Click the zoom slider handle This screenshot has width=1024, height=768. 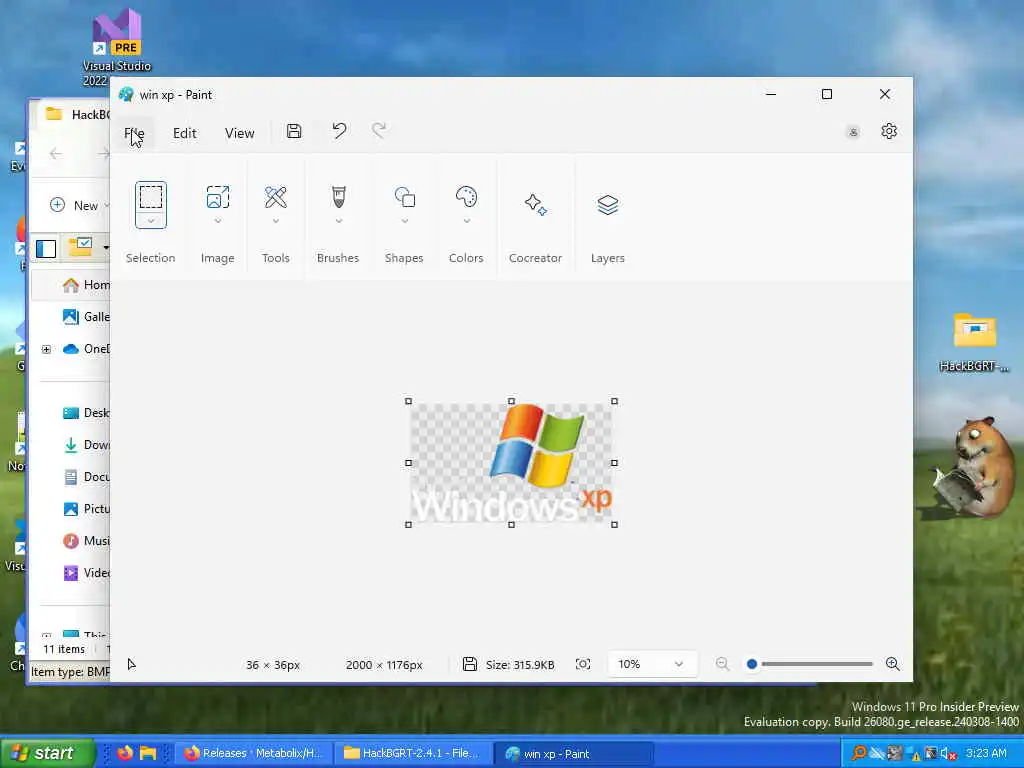752,664
